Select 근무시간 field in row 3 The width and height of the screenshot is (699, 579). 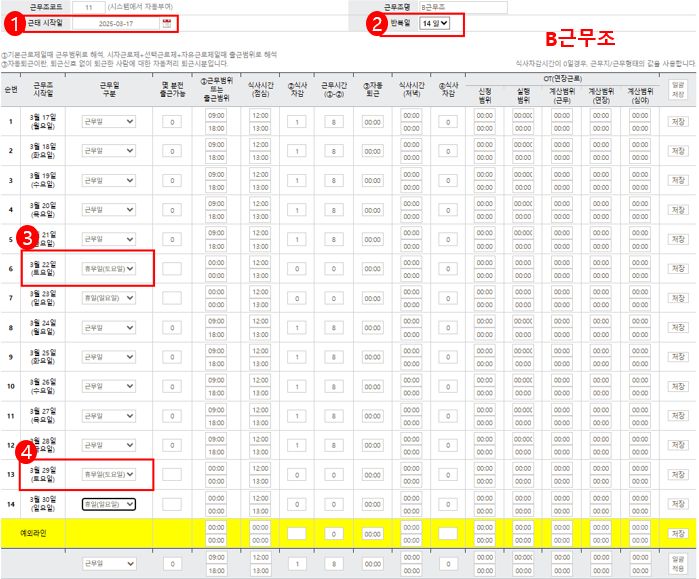click(333, 180)
